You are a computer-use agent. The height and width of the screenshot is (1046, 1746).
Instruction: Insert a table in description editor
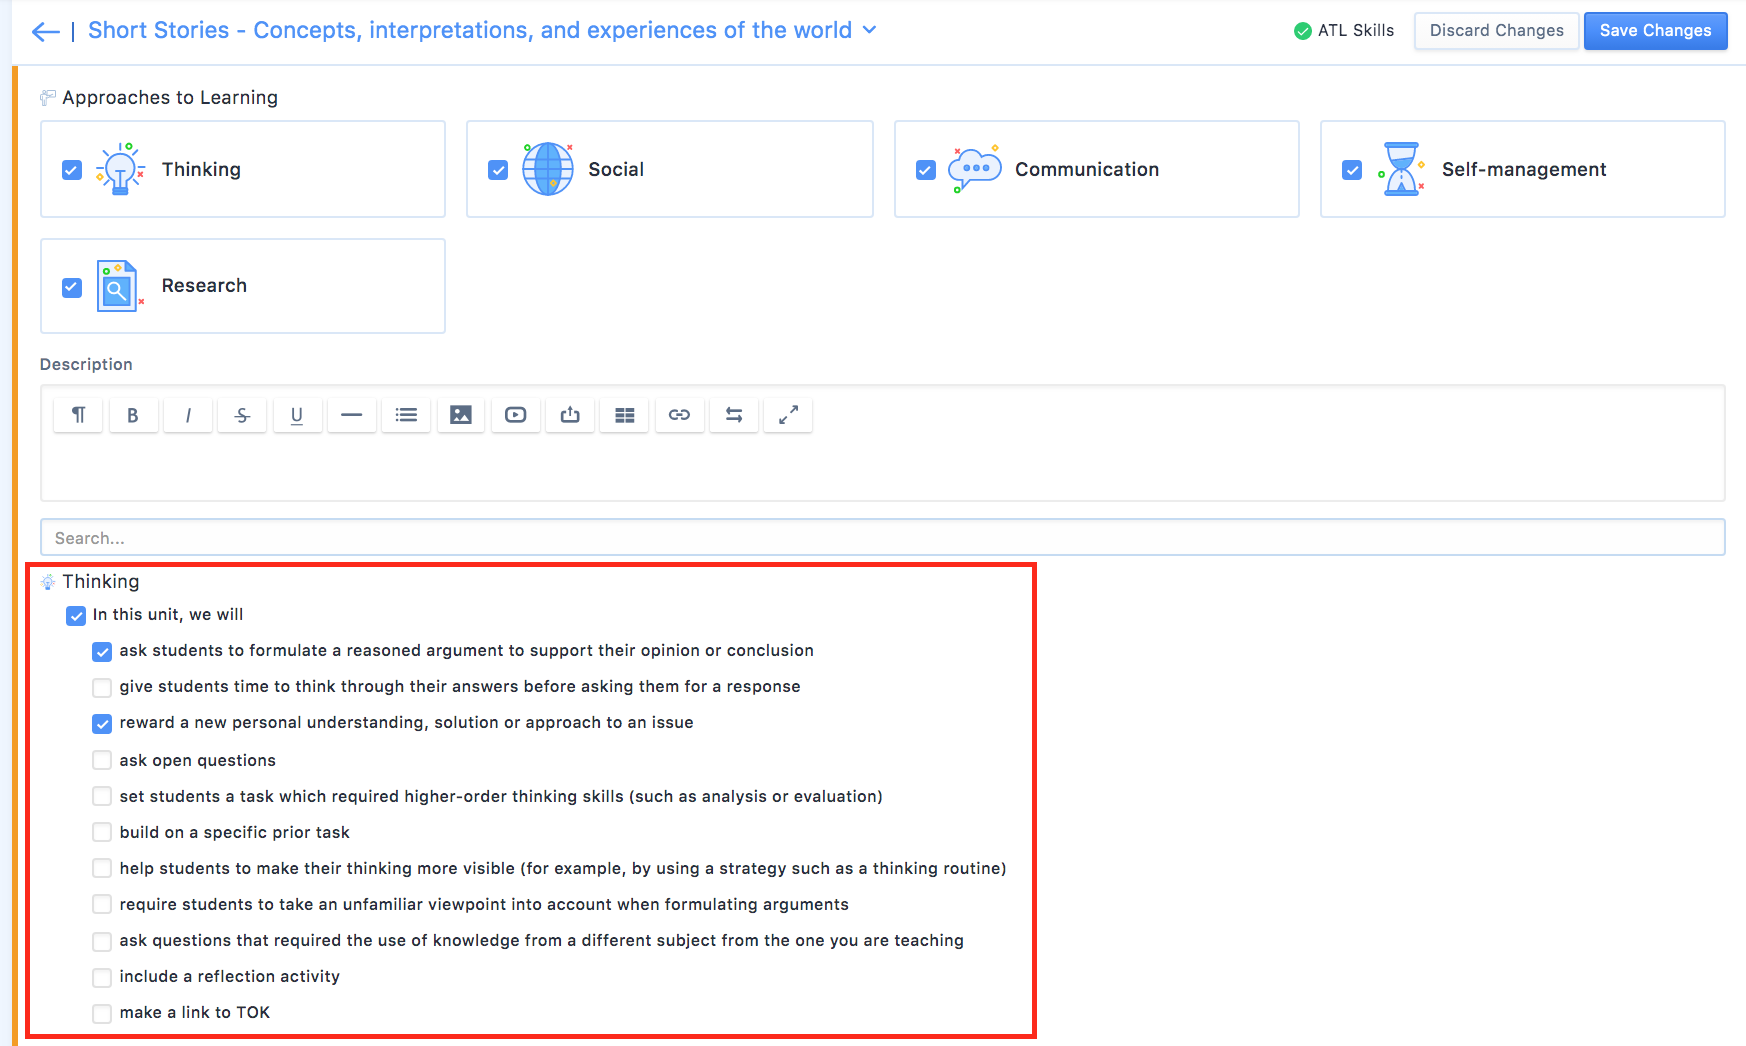pyautogui.click(x=624, y=415)
